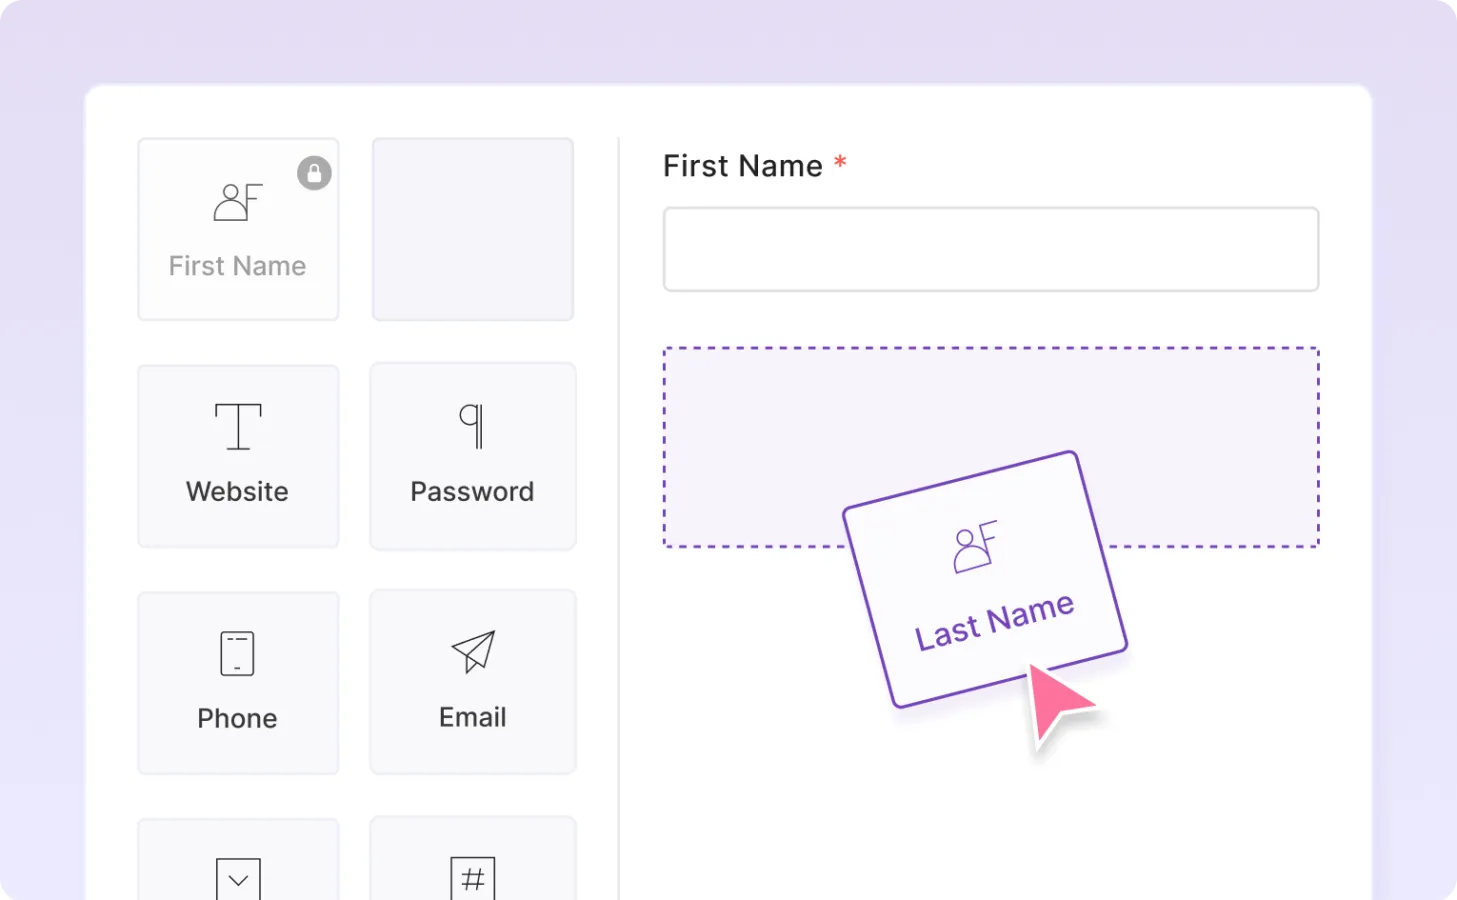Add the Password field card
The height and width of the screenshot is (900, 1457).
pos(473,456)
